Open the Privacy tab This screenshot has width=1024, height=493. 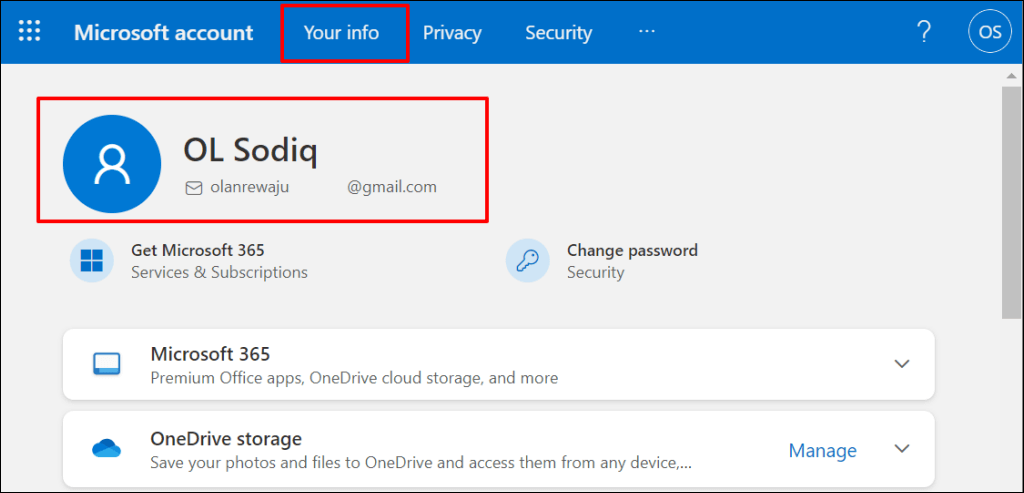[452, 33]
